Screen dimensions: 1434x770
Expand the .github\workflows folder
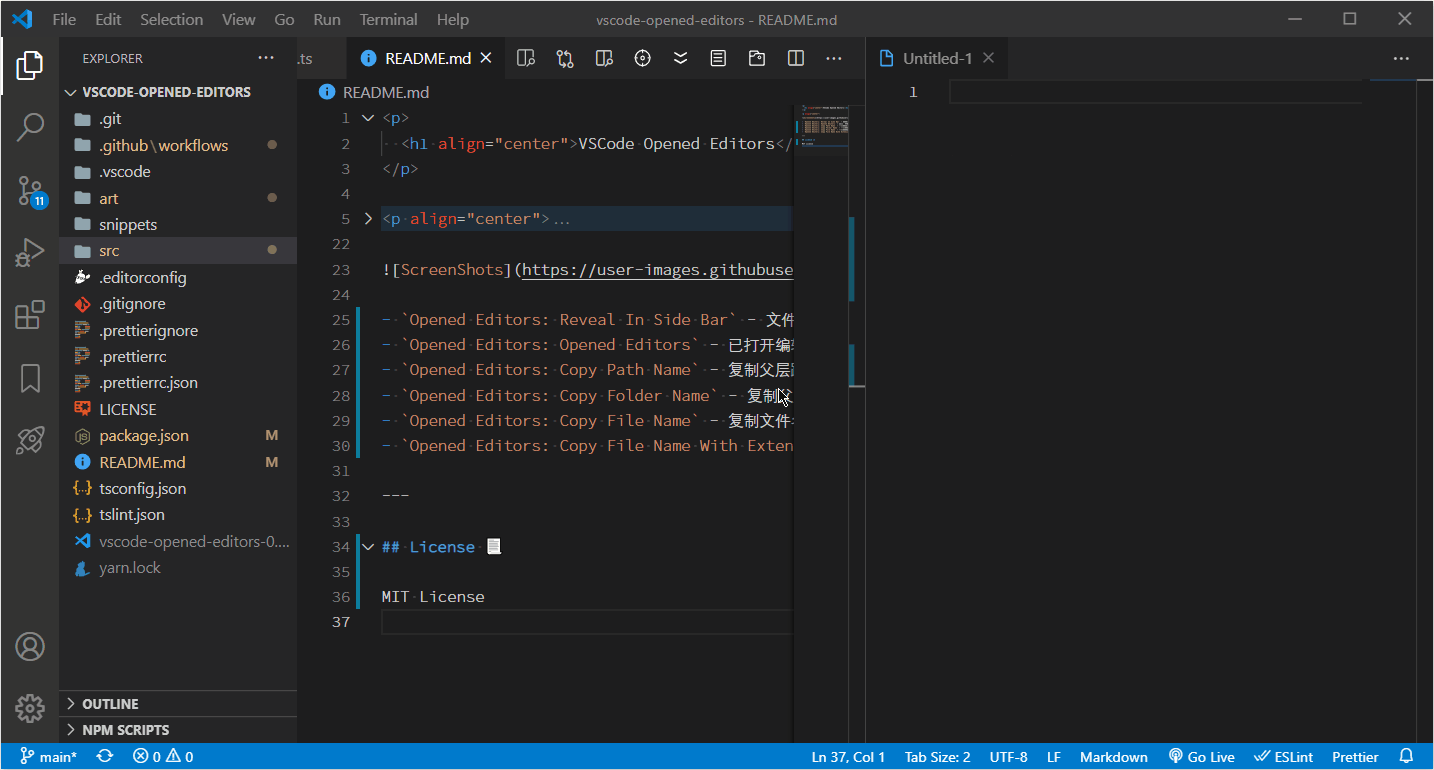click(x=178, y=145)
